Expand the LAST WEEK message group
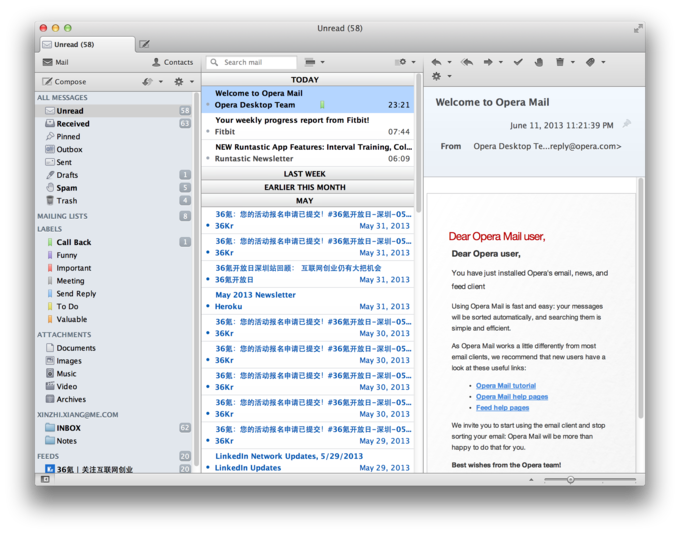This screenshot has width=680, height=534. click(x=307, y=174)
